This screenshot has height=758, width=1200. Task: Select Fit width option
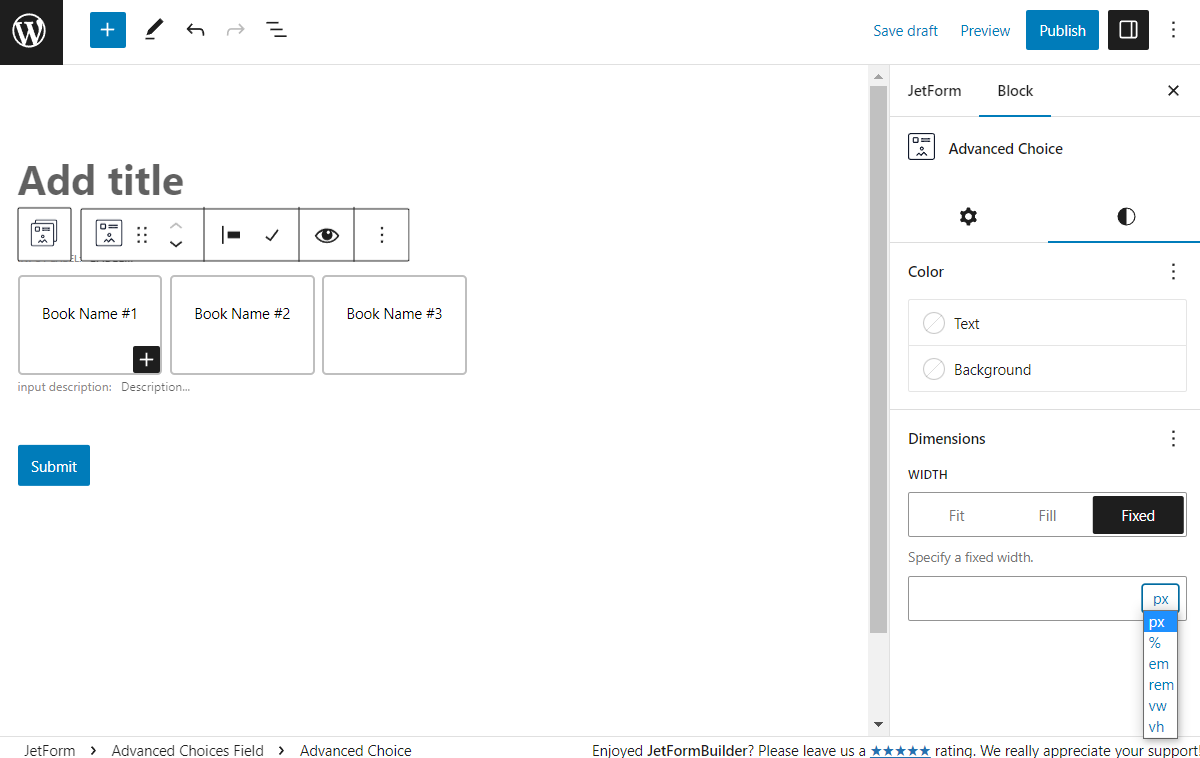pos(956,514)
